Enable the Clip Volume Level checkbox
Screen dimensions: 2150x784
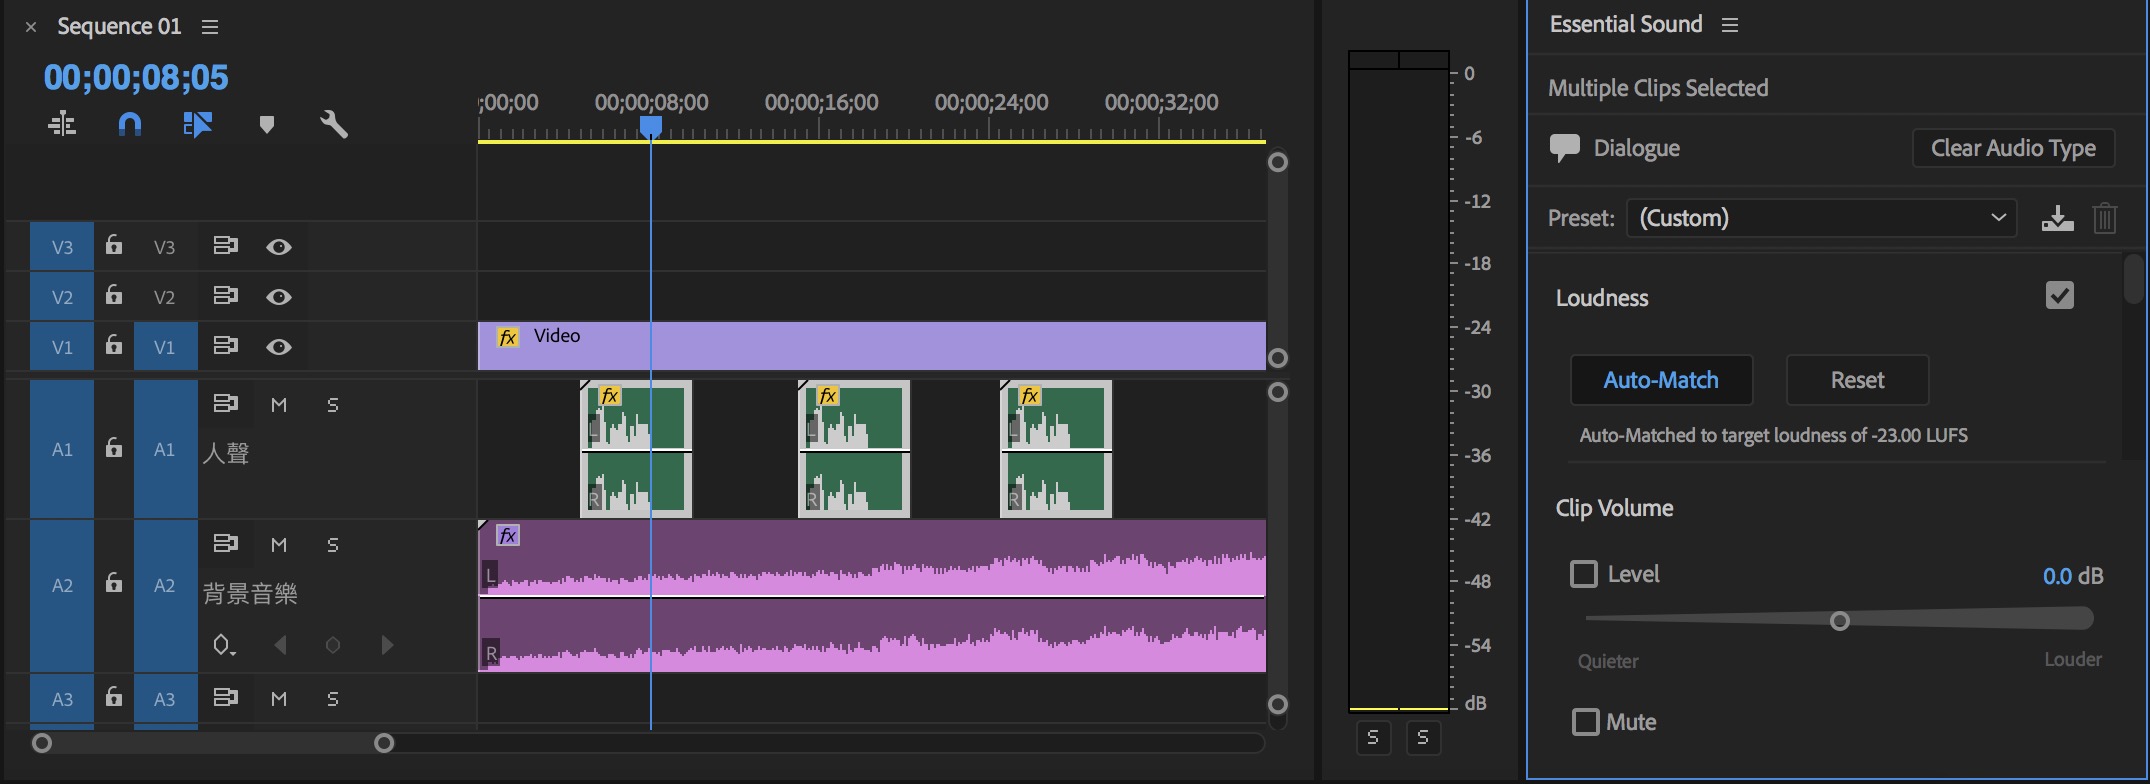click(1584, 574)
